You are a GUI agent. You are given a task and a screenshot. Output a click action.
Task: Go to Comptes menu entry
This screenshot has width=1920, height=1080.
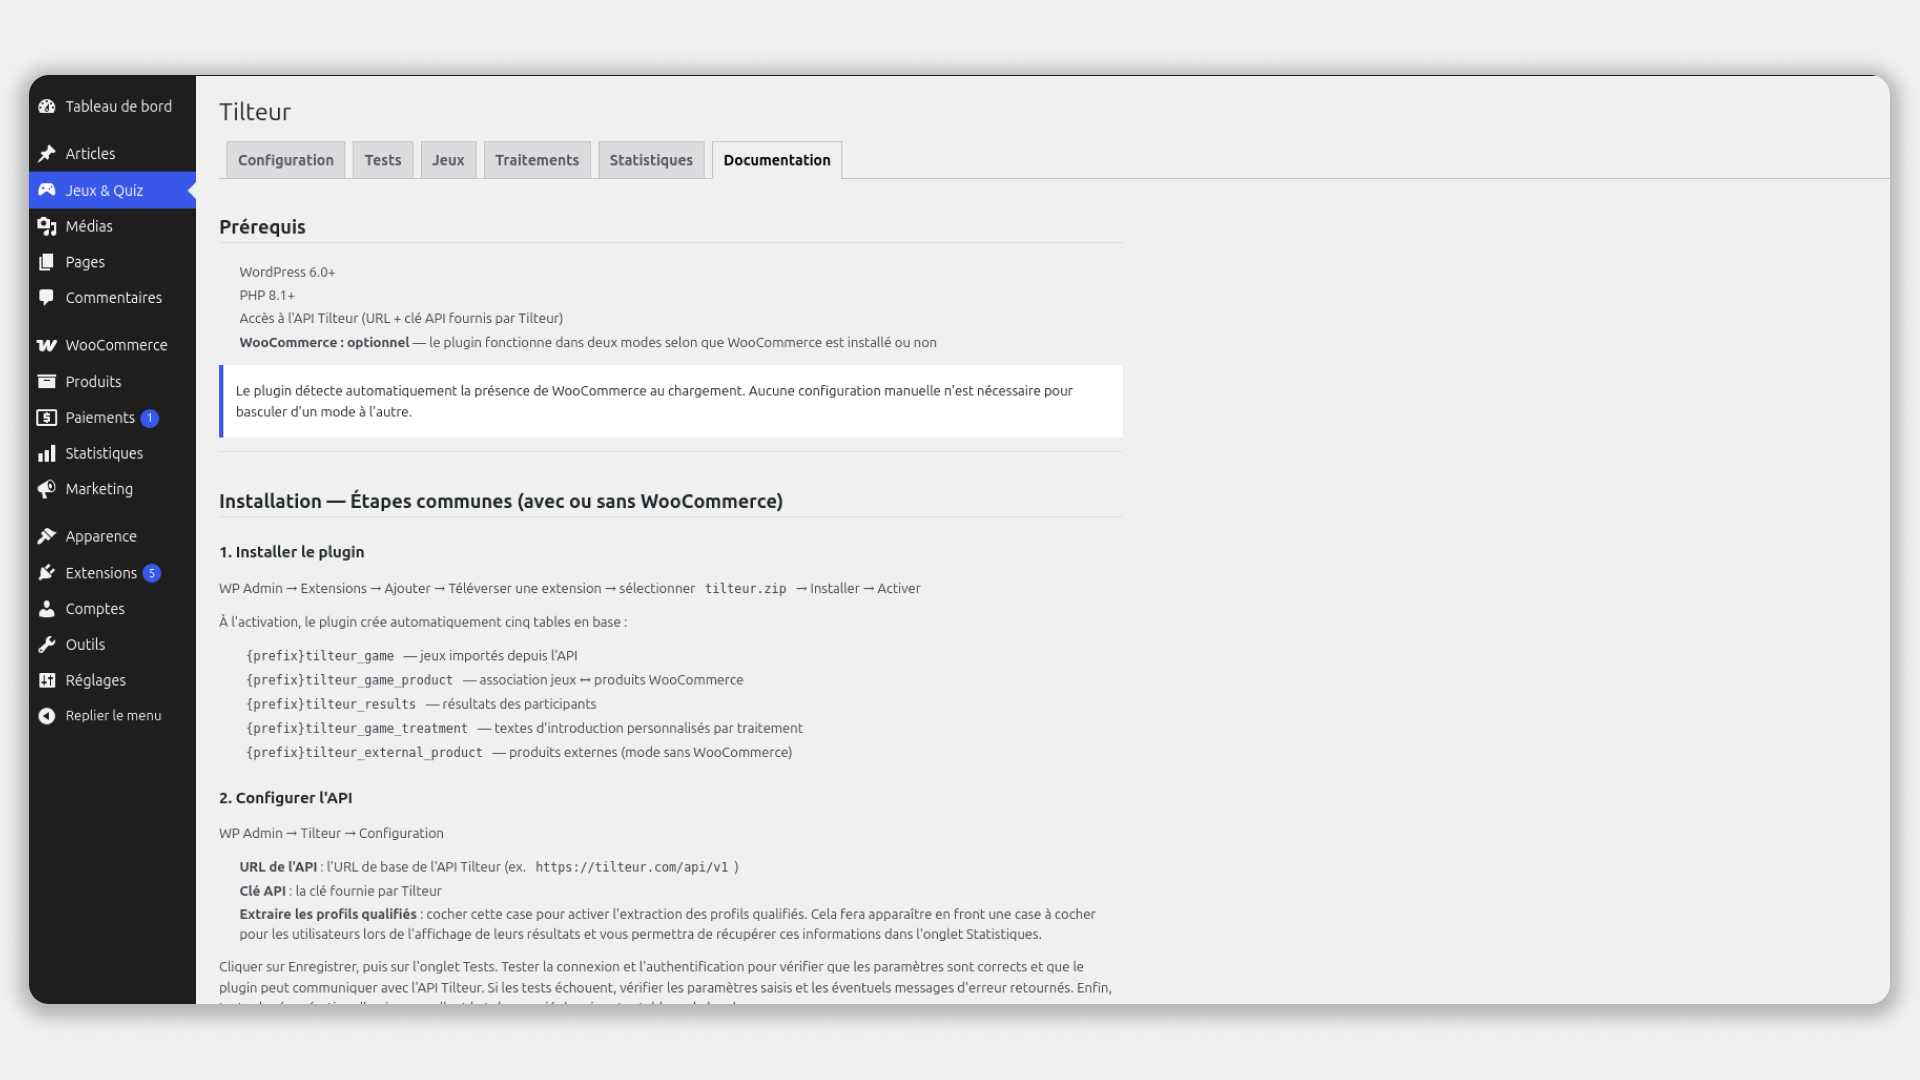(95, 609)
